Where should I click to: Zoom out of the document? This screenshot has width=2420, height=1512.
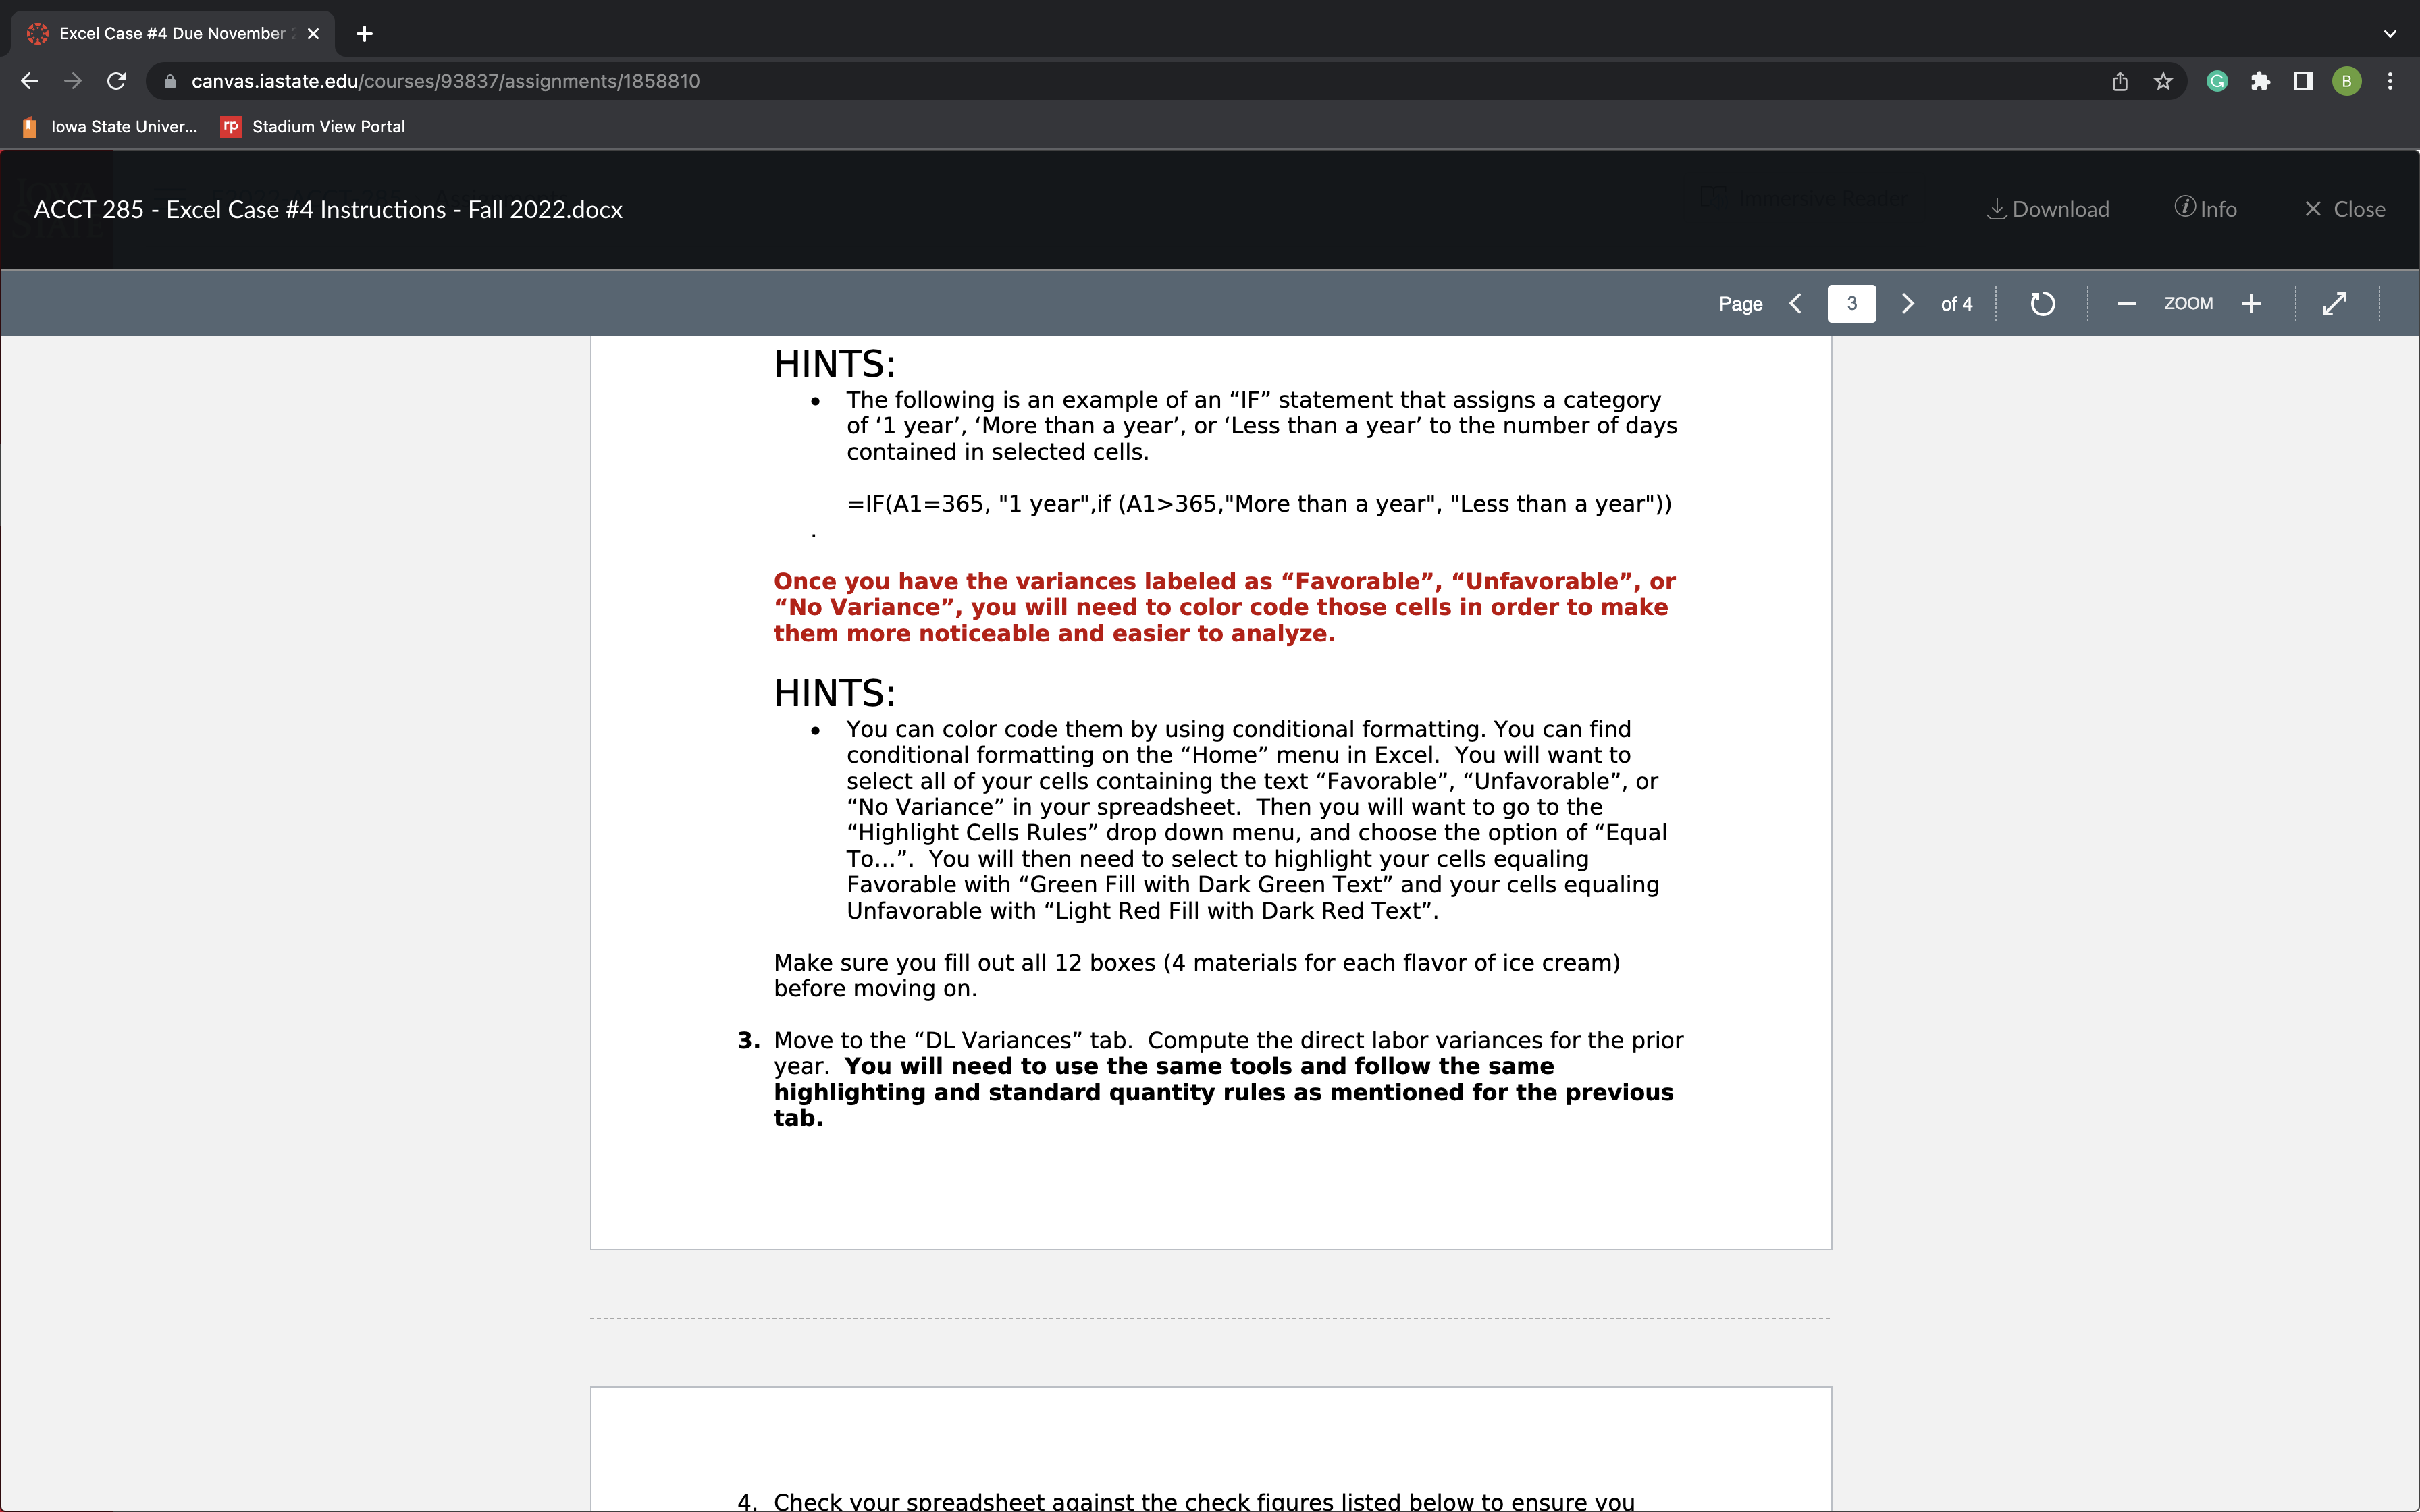pyautogui.click(x=2126, y=303)
